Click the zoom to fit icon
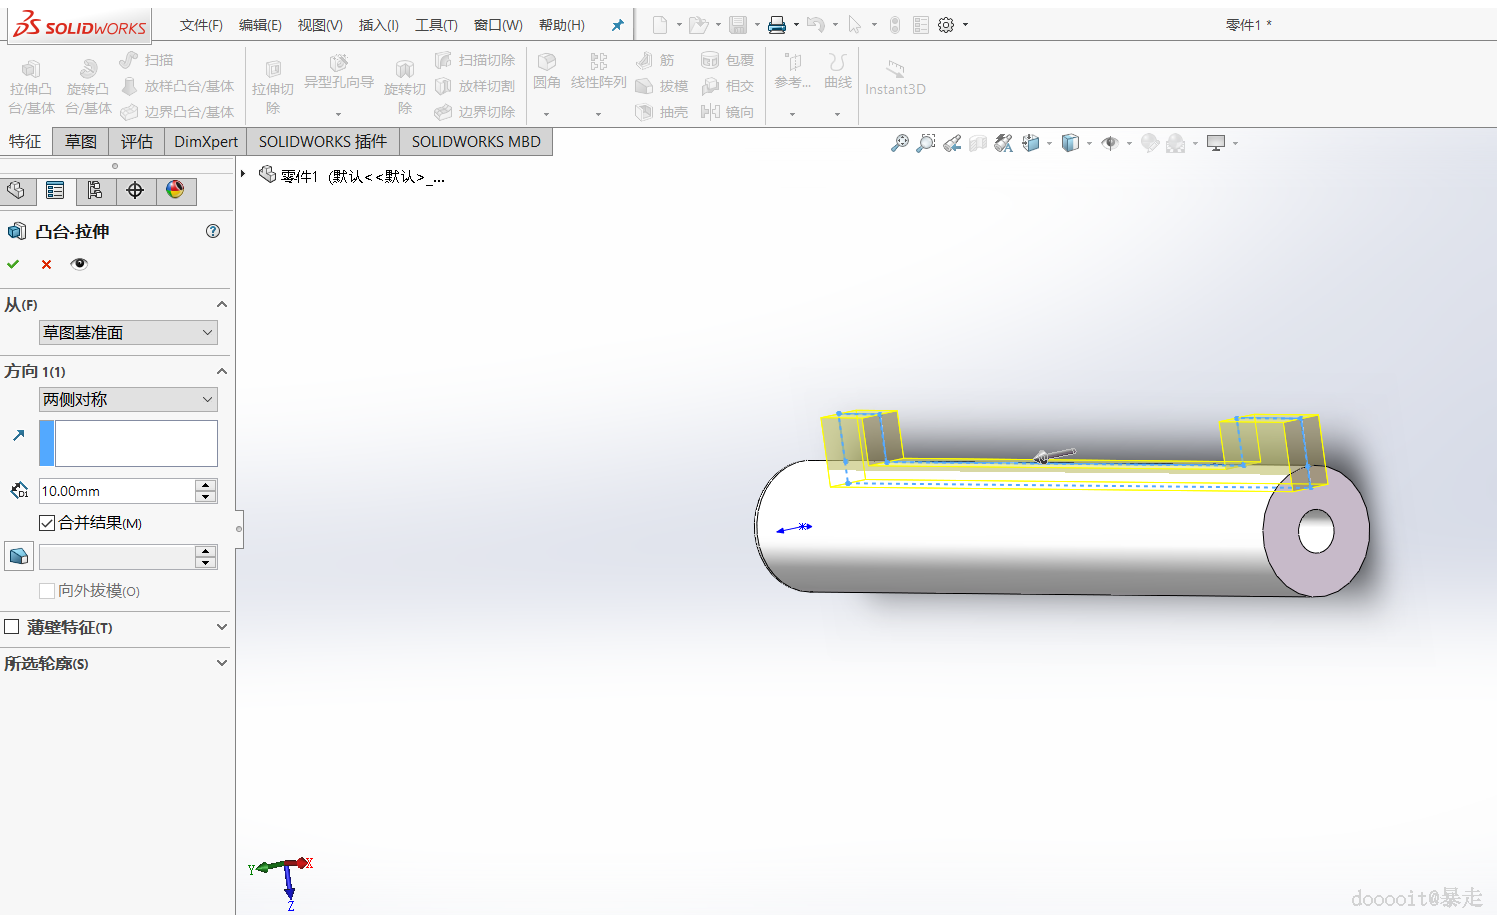 coord(900,143)
